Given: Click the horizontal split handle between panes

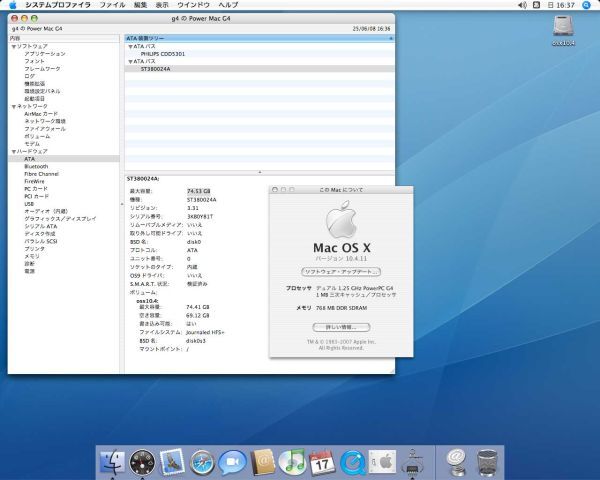Looking at the screenshot, I should 259,172.
